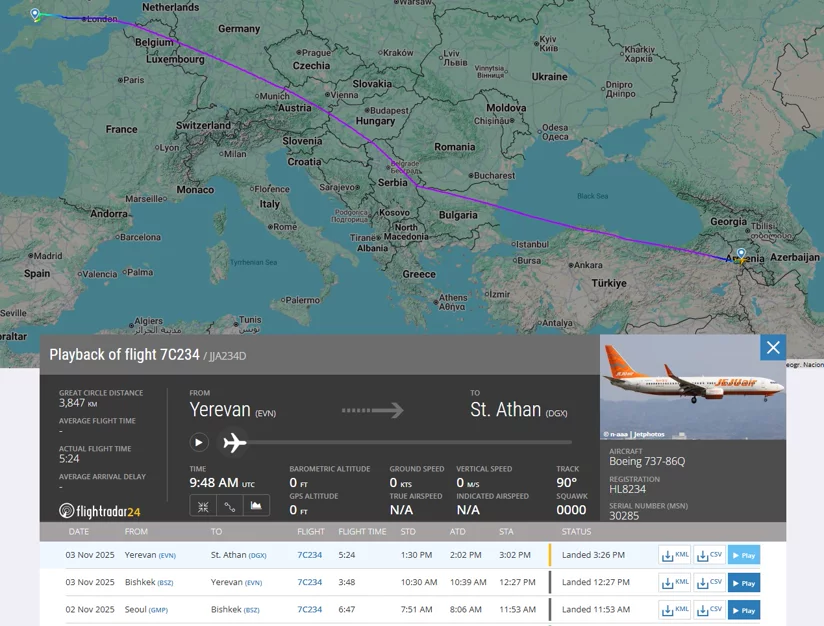Select the 02 Nov Seoul flight row
824x626 pixels.
(413, 610)
